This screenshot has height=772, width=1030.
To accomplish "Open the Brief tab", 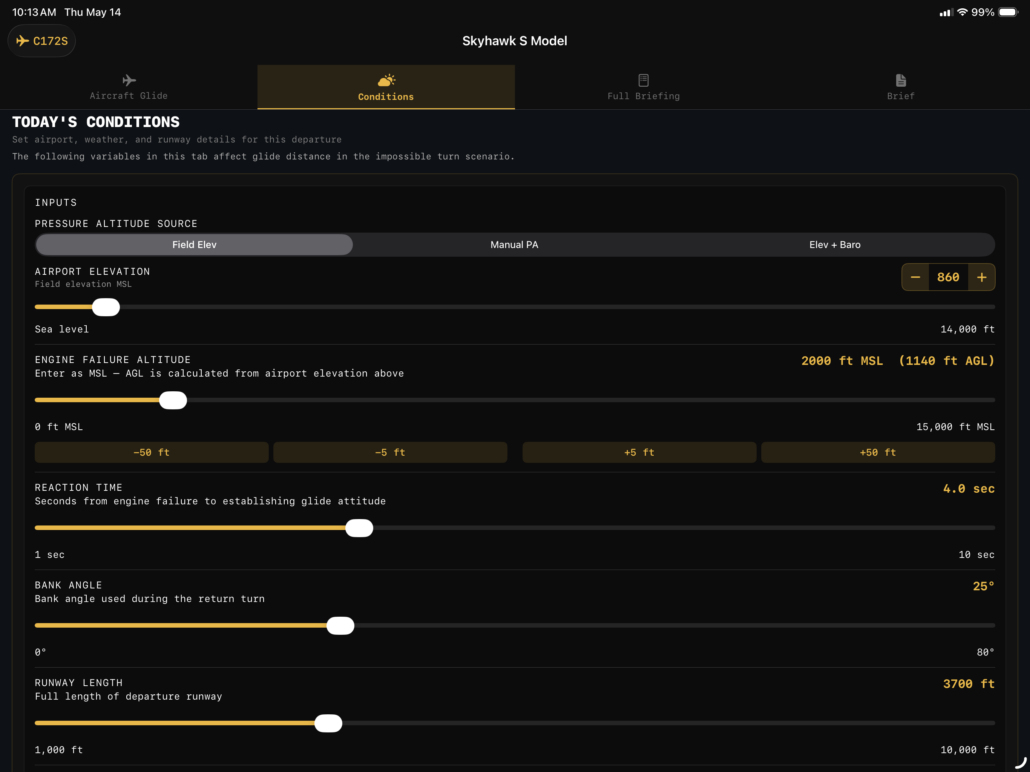I will pyautogui.click(x=901, y=87).
